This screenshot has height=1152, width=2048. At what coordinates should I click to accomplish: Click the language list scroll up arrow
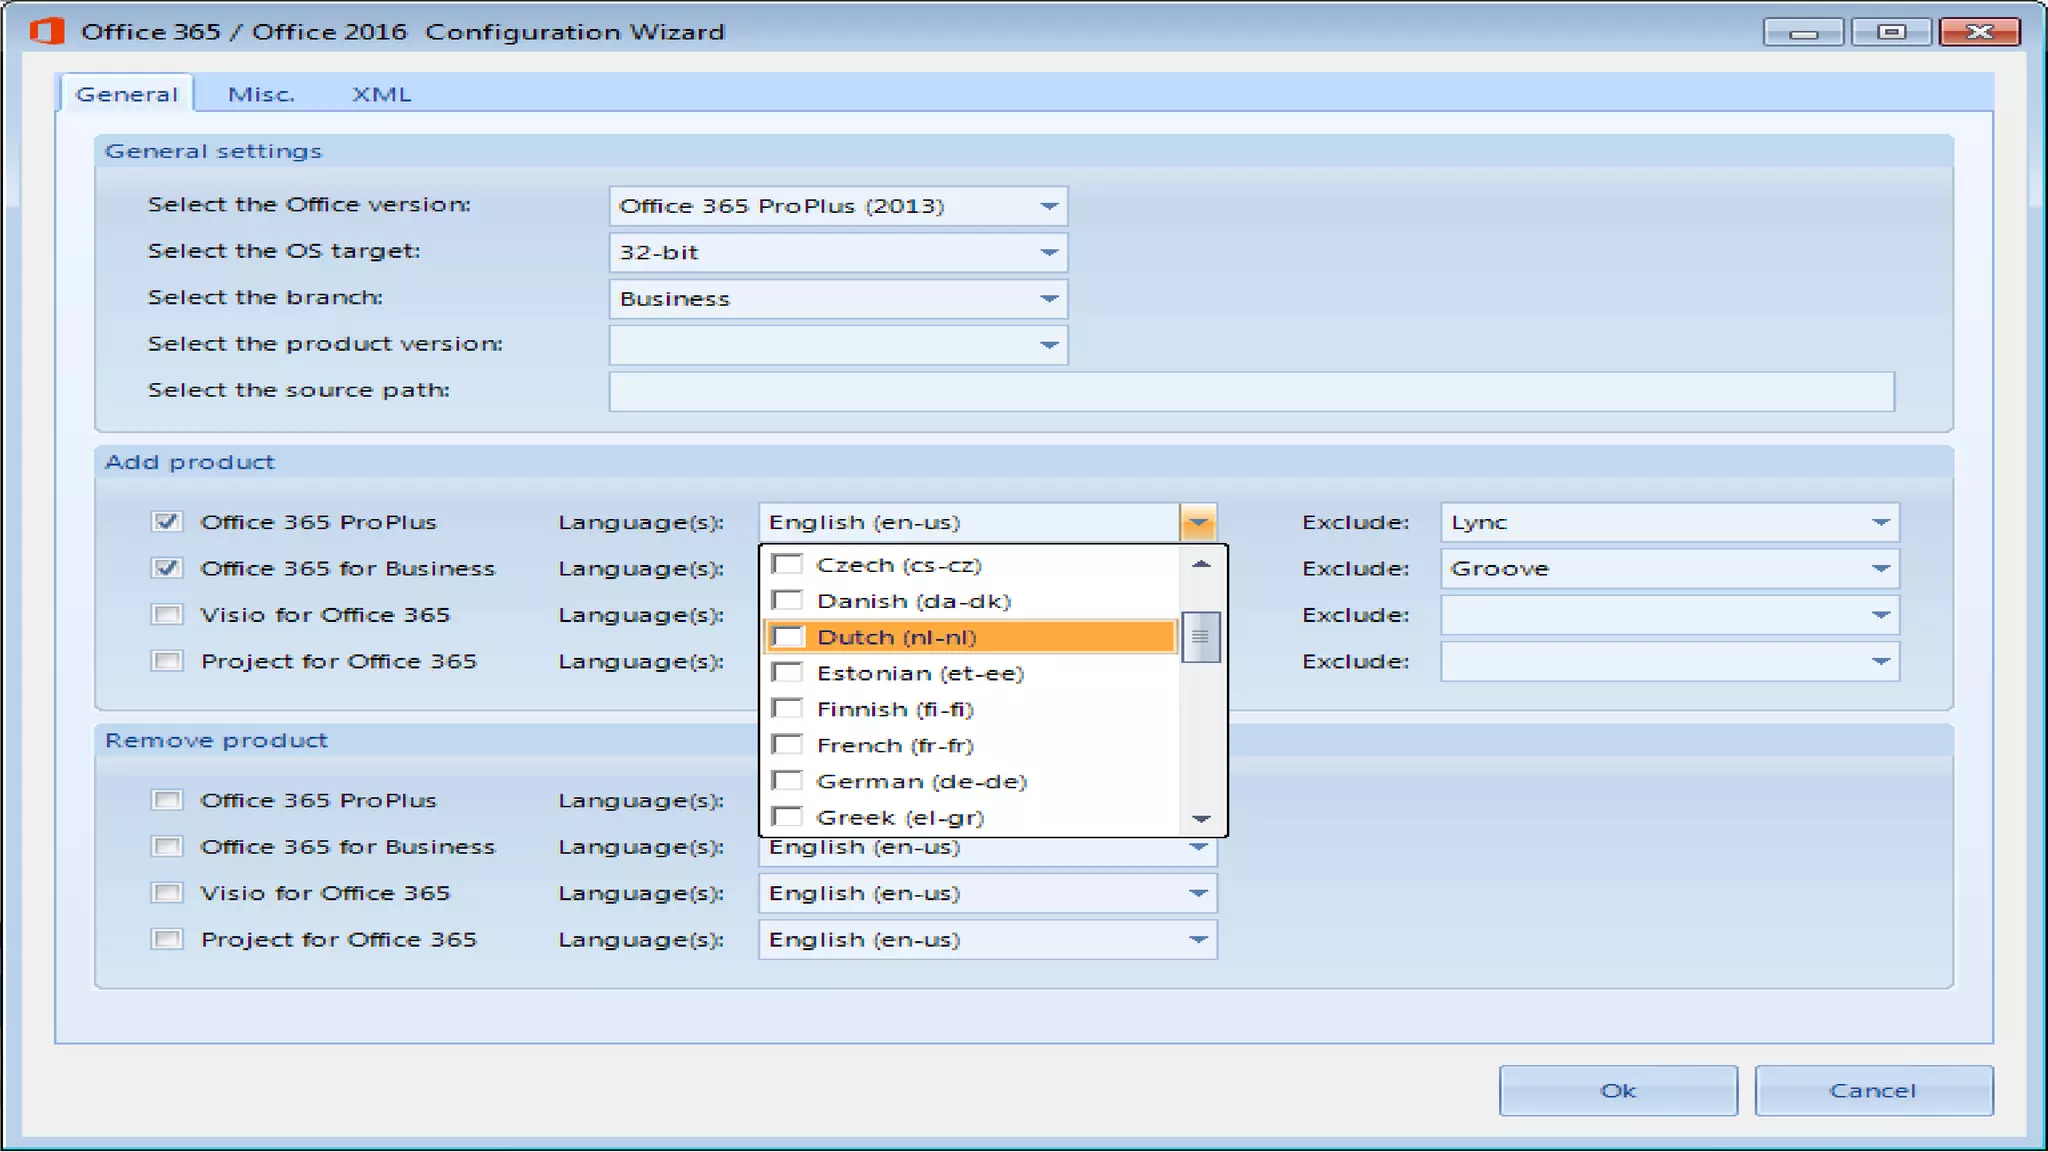(1201, 565)
